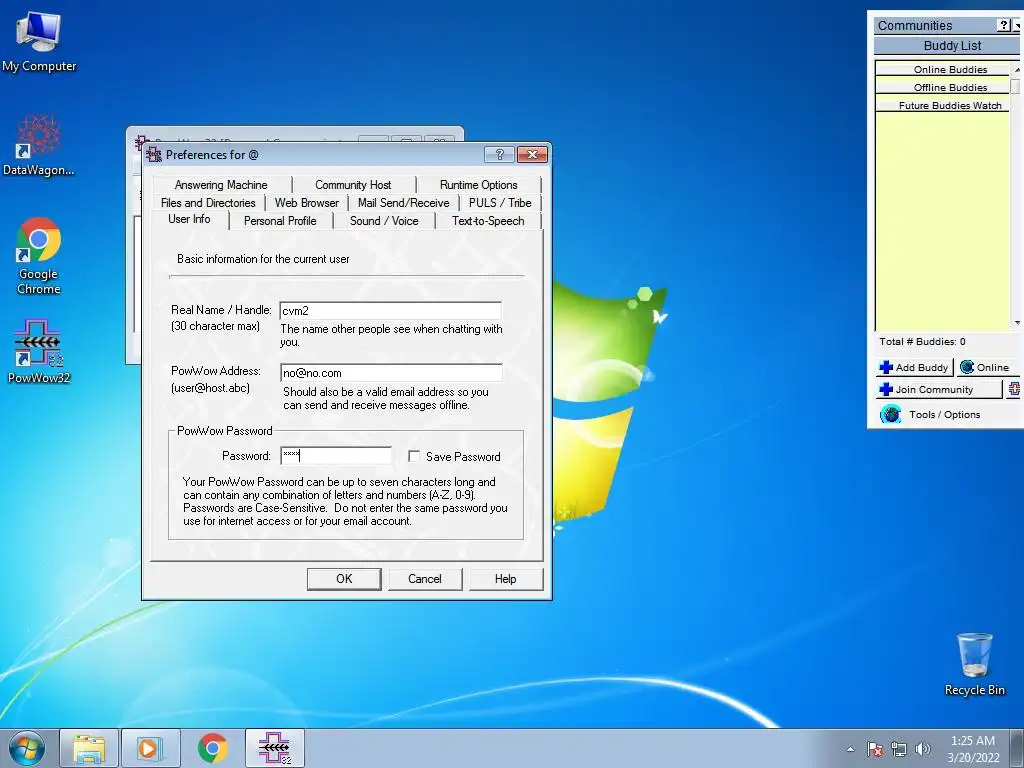Select the Text-to-Speech tab
The image size is (1024, 768).
click(x=488, y=221)
